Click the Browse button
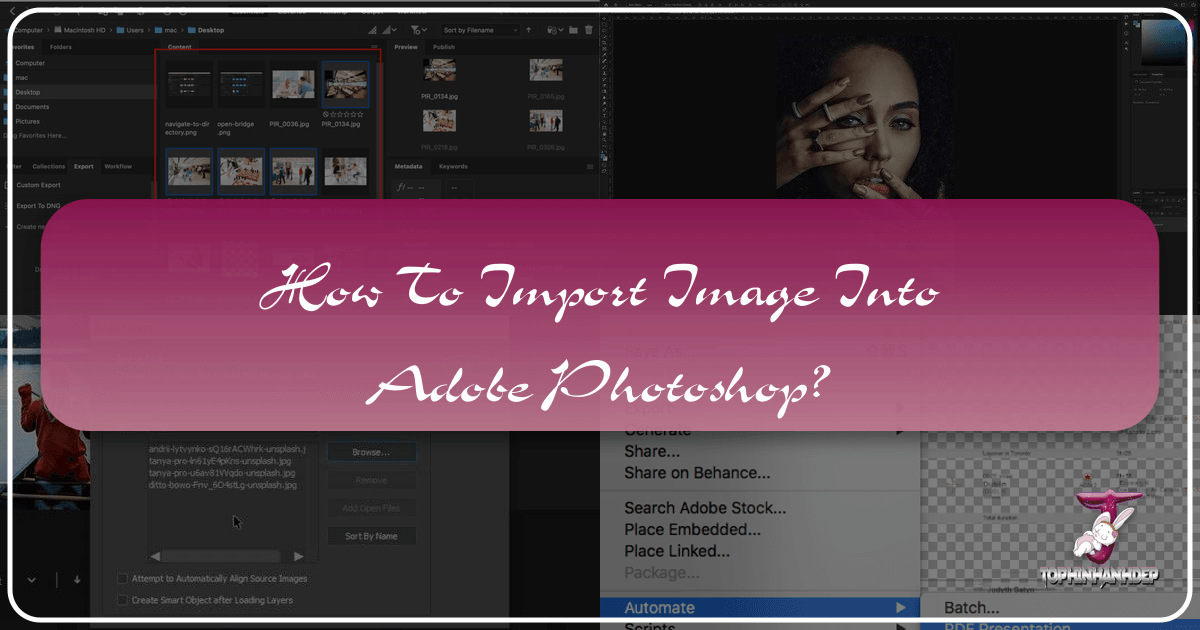This screenshot has height=630, width=1200. click(371, 452)
